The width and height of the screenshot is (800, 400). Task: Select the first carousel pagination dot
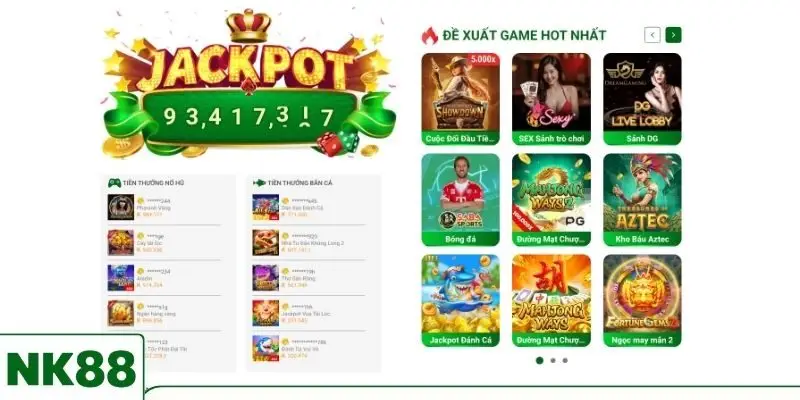[539, 360]
